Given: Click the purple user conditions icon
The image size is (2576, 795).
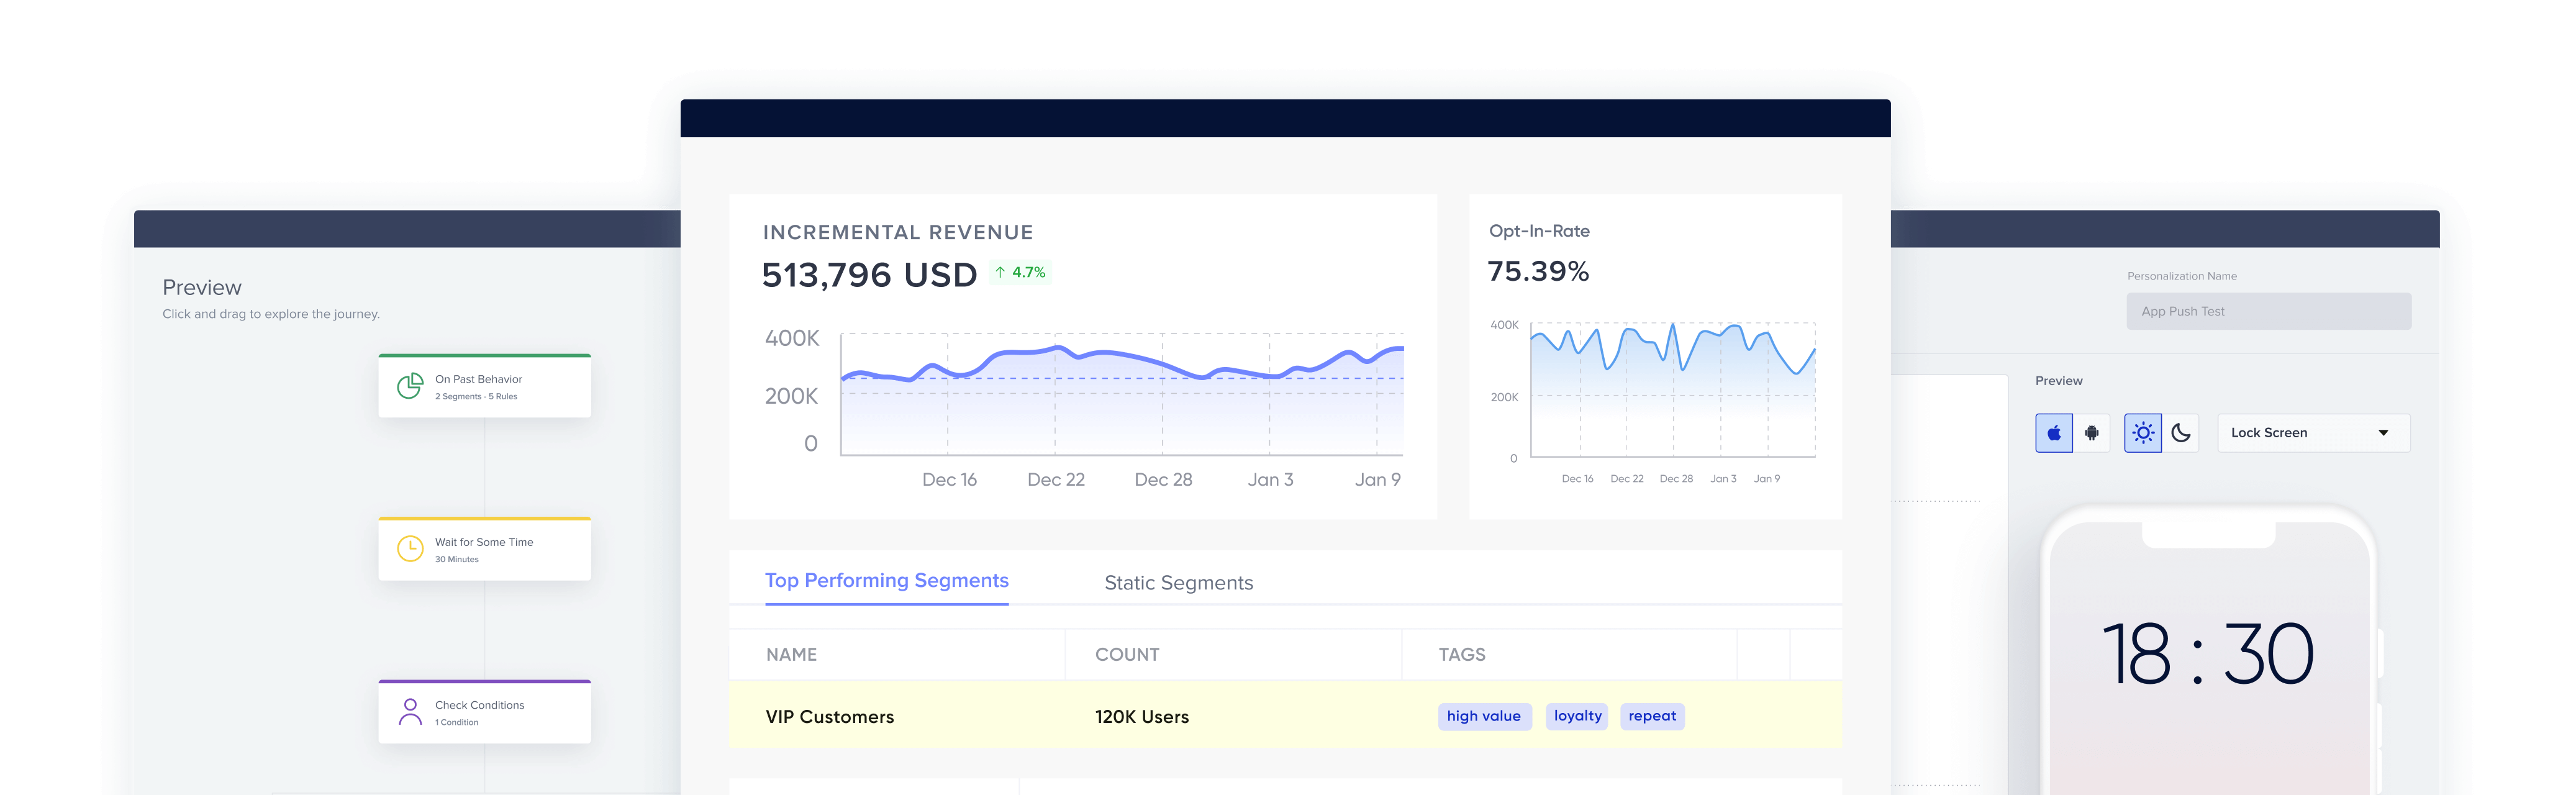Looking at the screenshot, I should 410,711.
